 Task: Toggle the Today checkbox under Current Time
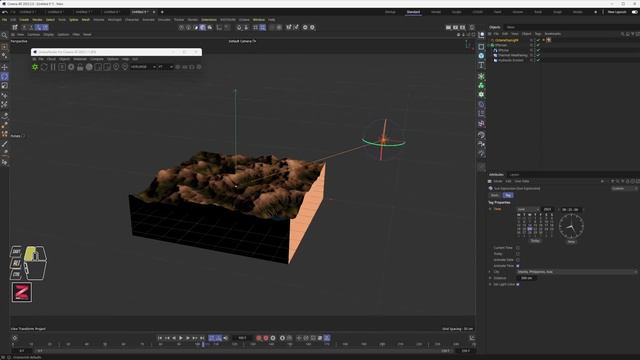[518, 254]
